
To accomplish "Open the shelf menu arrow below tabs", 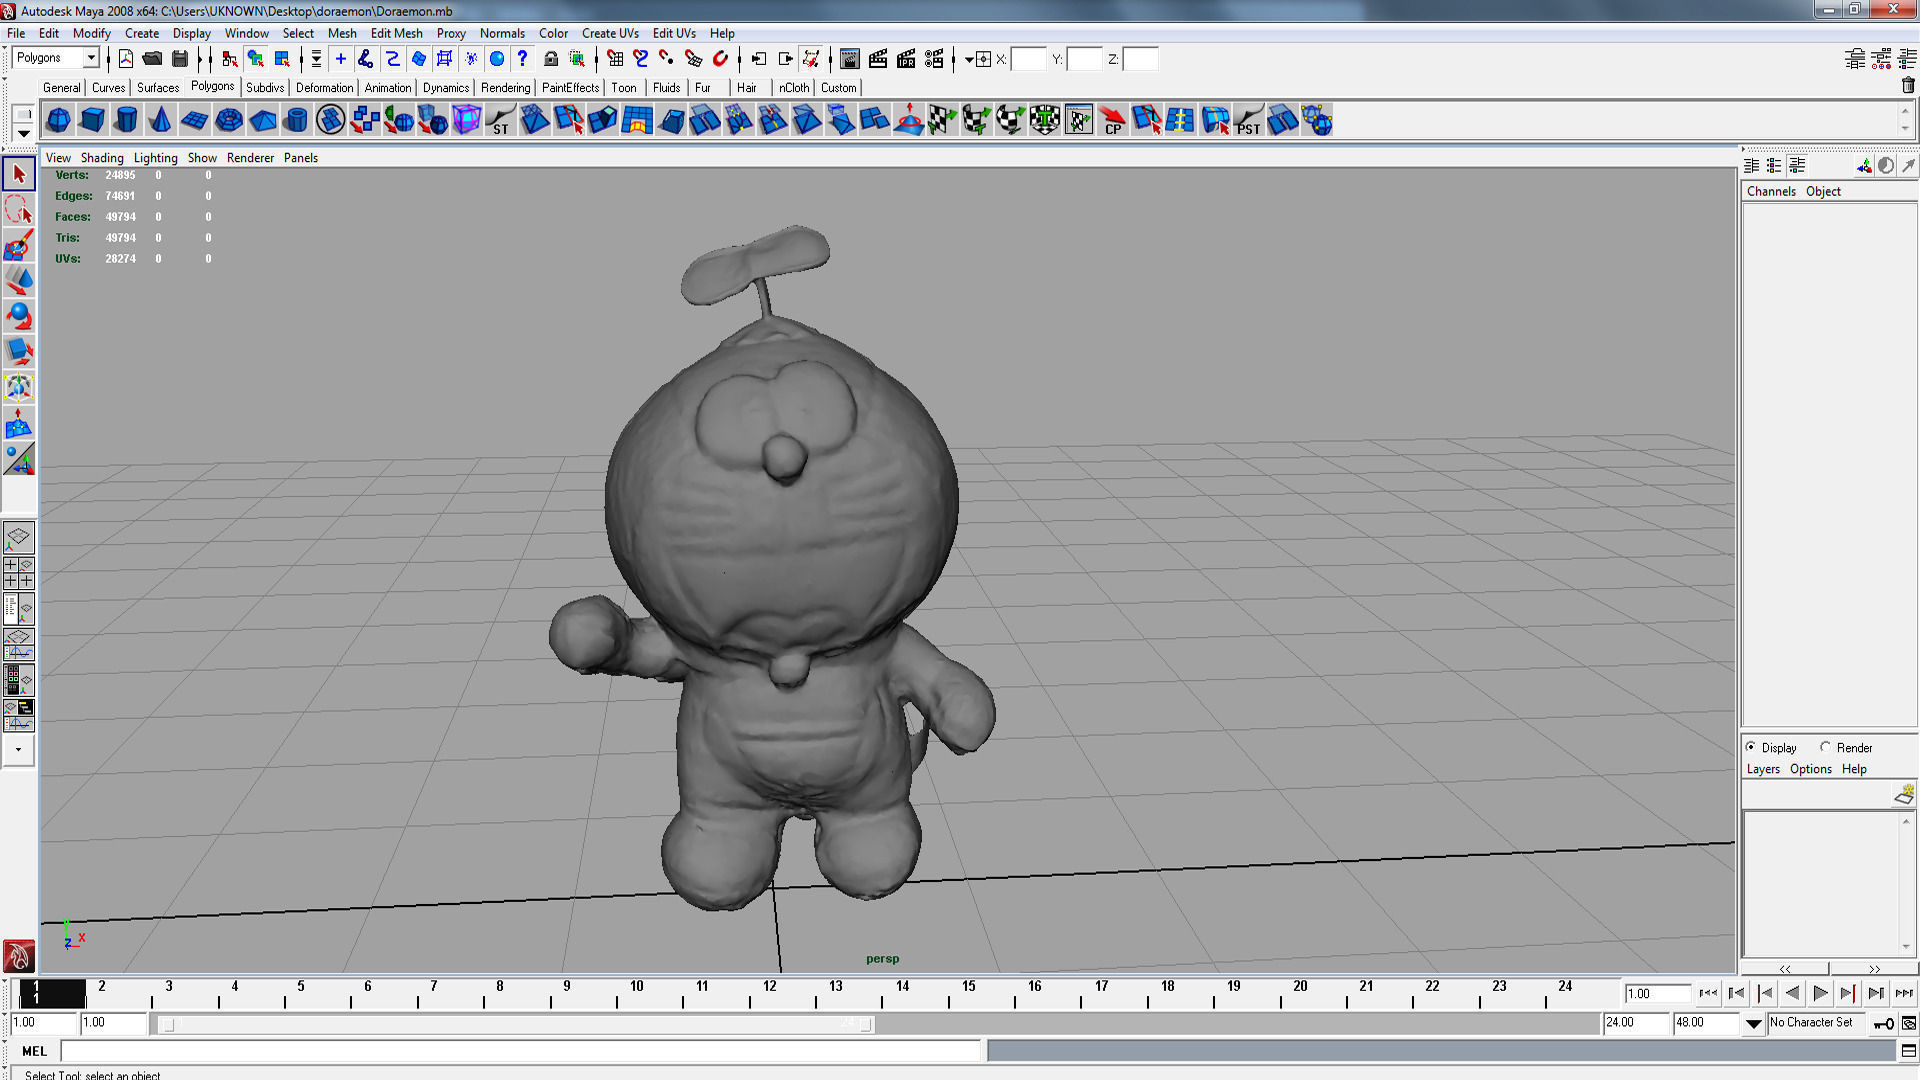I will coord(23,133).
